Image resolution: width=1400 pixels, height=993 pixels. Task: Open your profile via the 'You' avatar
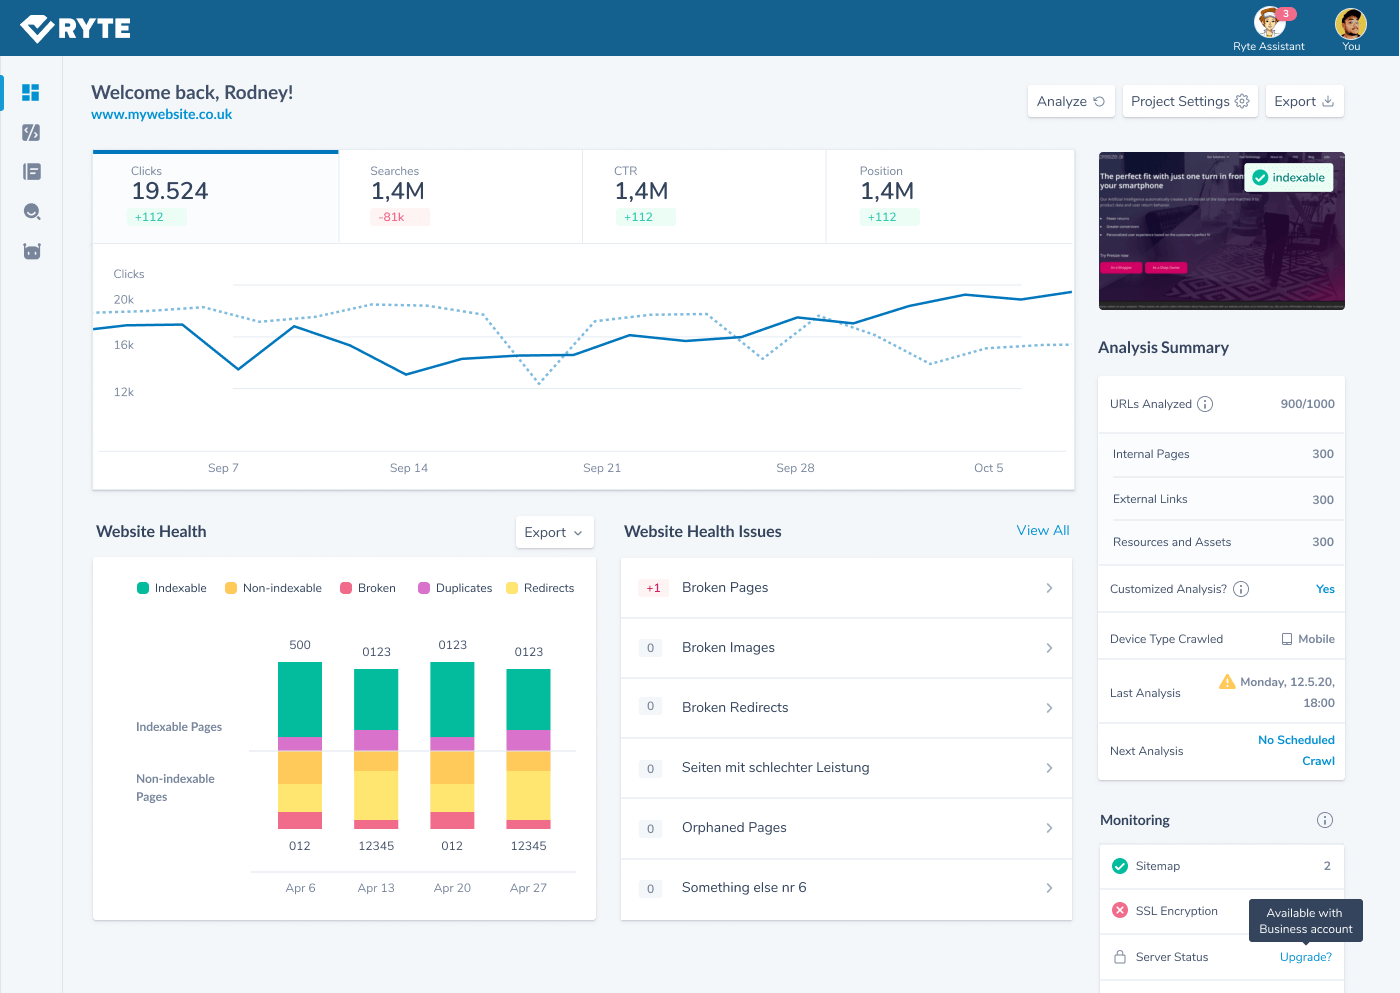click(1350, 22)
